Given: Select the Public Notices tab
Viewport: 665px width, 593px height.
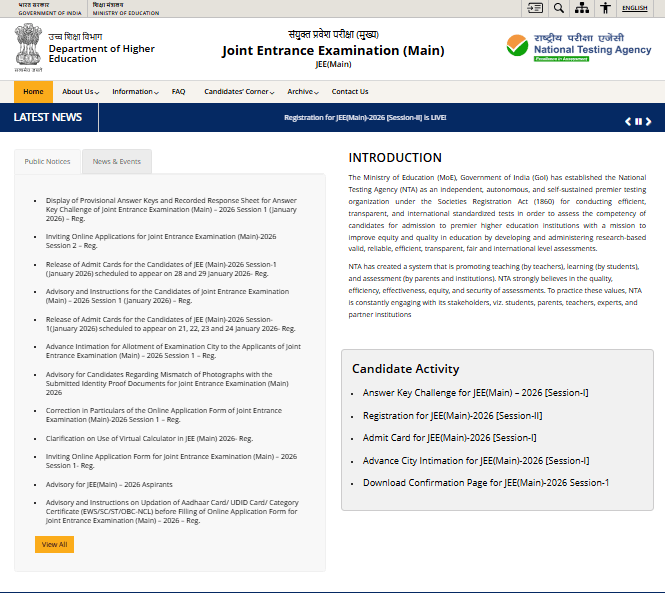Looking at the screenshot, I should (x=47, y=162).
